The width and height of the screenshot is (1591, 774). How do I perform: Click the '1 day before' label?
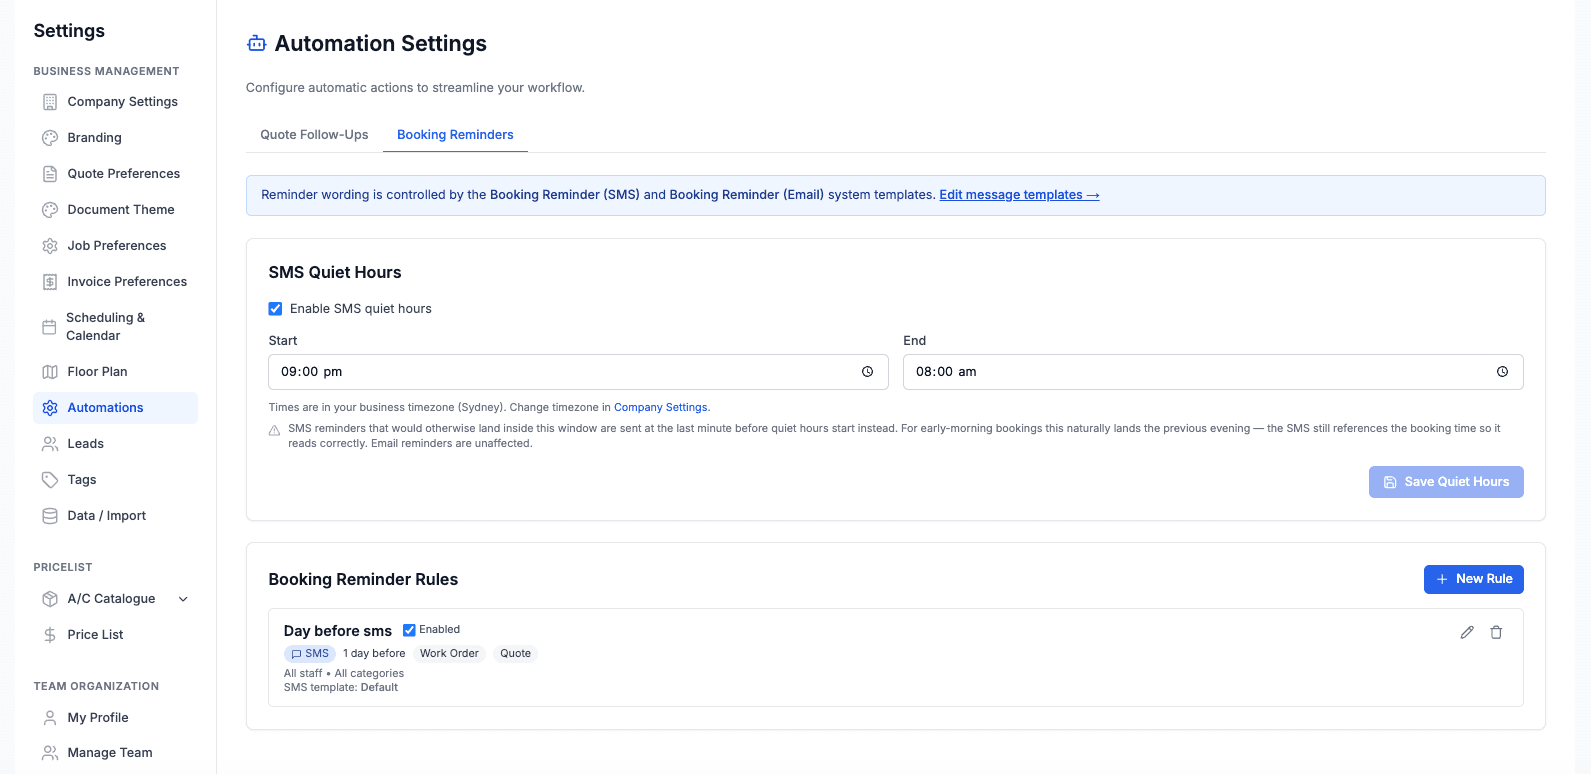374,654
